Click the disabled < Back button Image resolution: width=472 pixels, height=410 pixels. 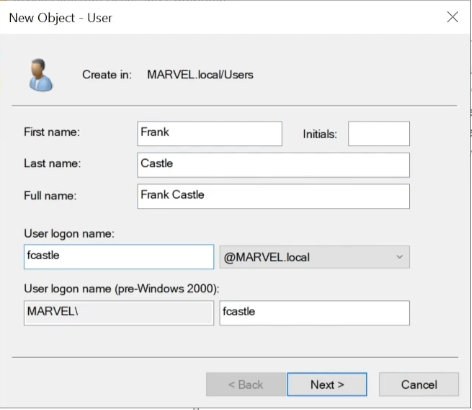(x=246, y=384)
